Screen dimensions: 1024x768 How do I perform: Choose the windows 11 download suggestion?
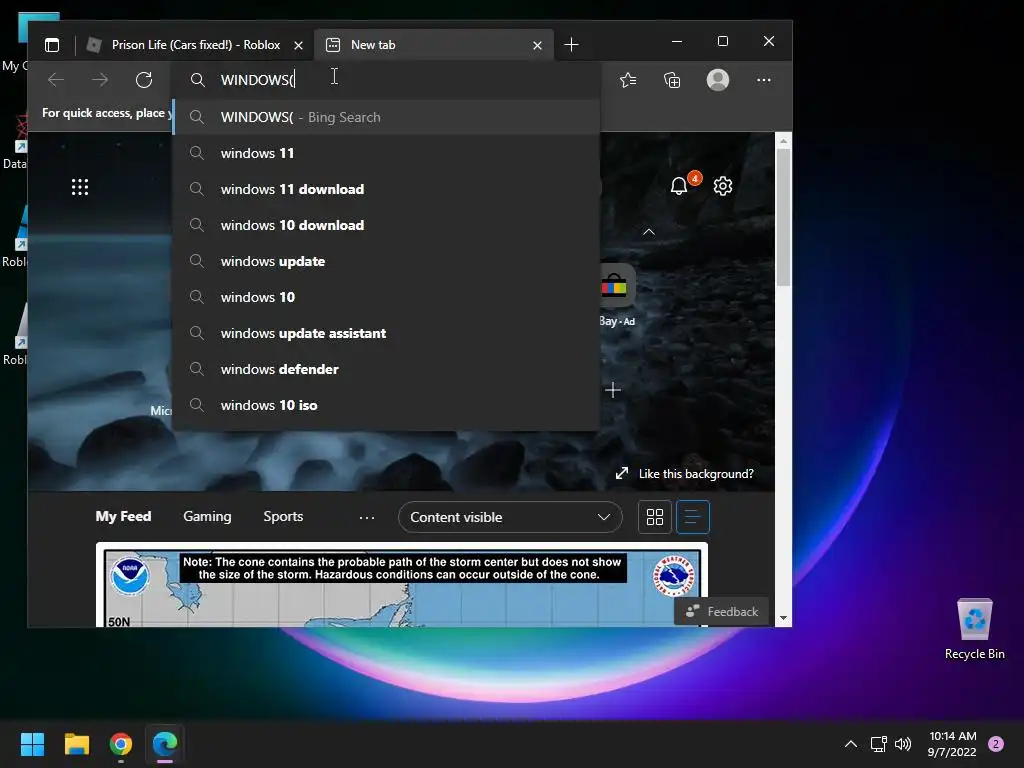(387, 189)
